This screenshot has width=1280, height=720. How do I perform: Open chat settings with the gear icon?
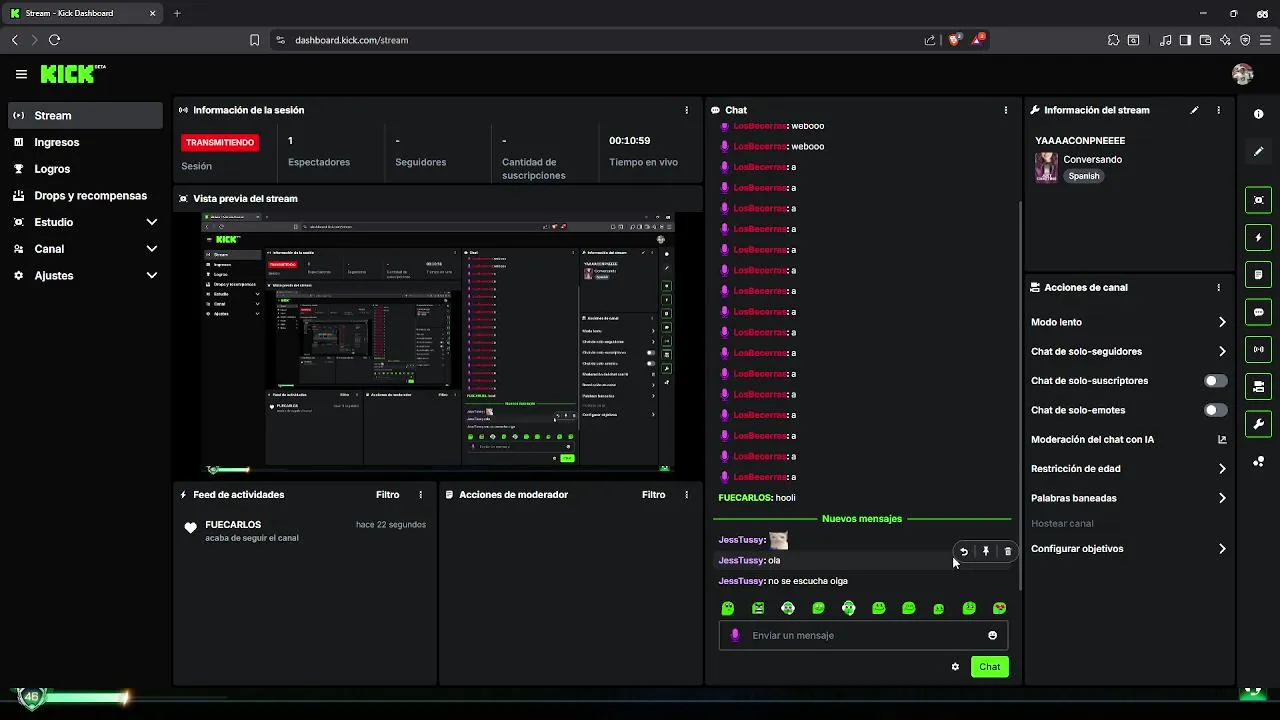(x=955, y=667)
